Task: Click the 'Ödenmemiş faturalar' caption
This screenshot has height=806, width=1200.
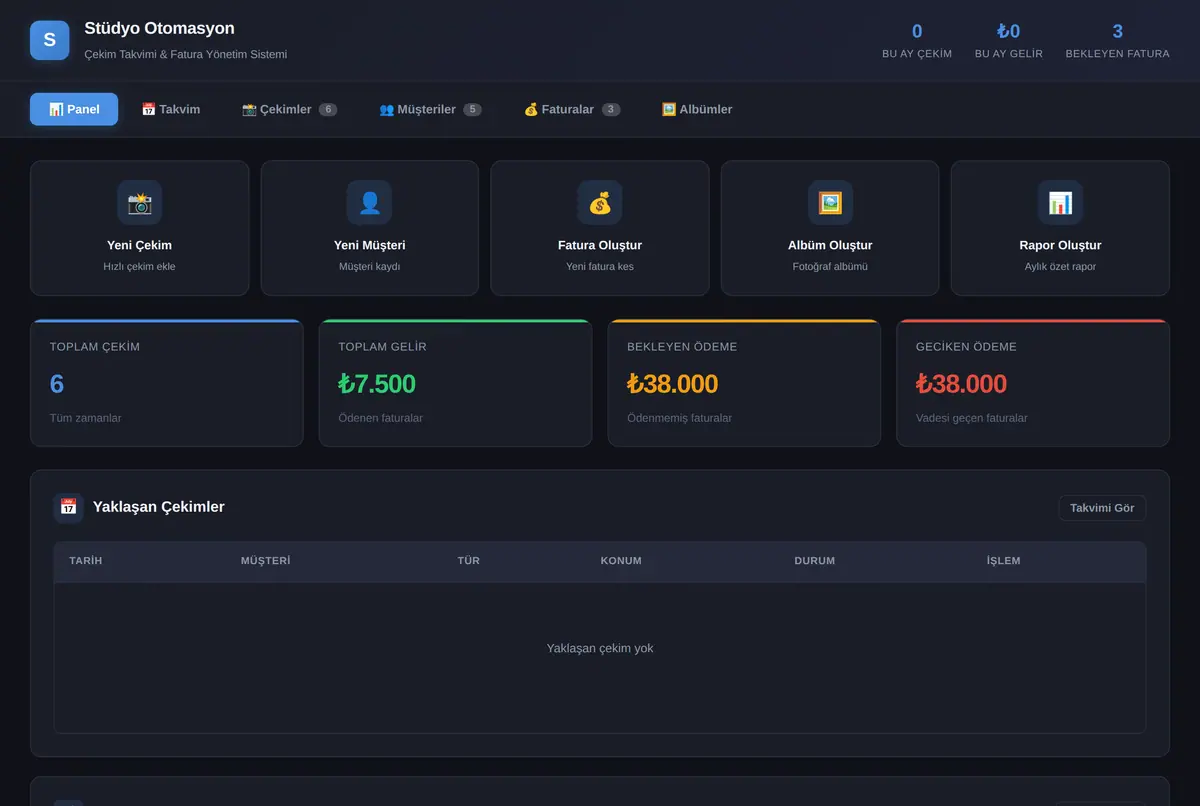Action: (x=680, y=418)
